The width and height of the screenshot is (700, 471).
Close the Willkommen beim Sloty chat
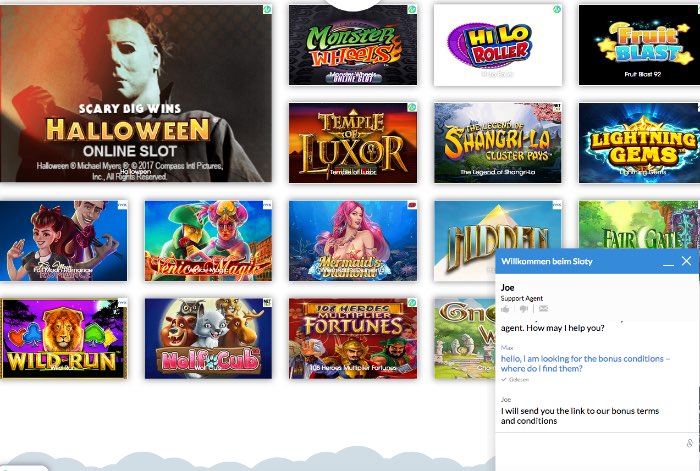coord(687,261)
